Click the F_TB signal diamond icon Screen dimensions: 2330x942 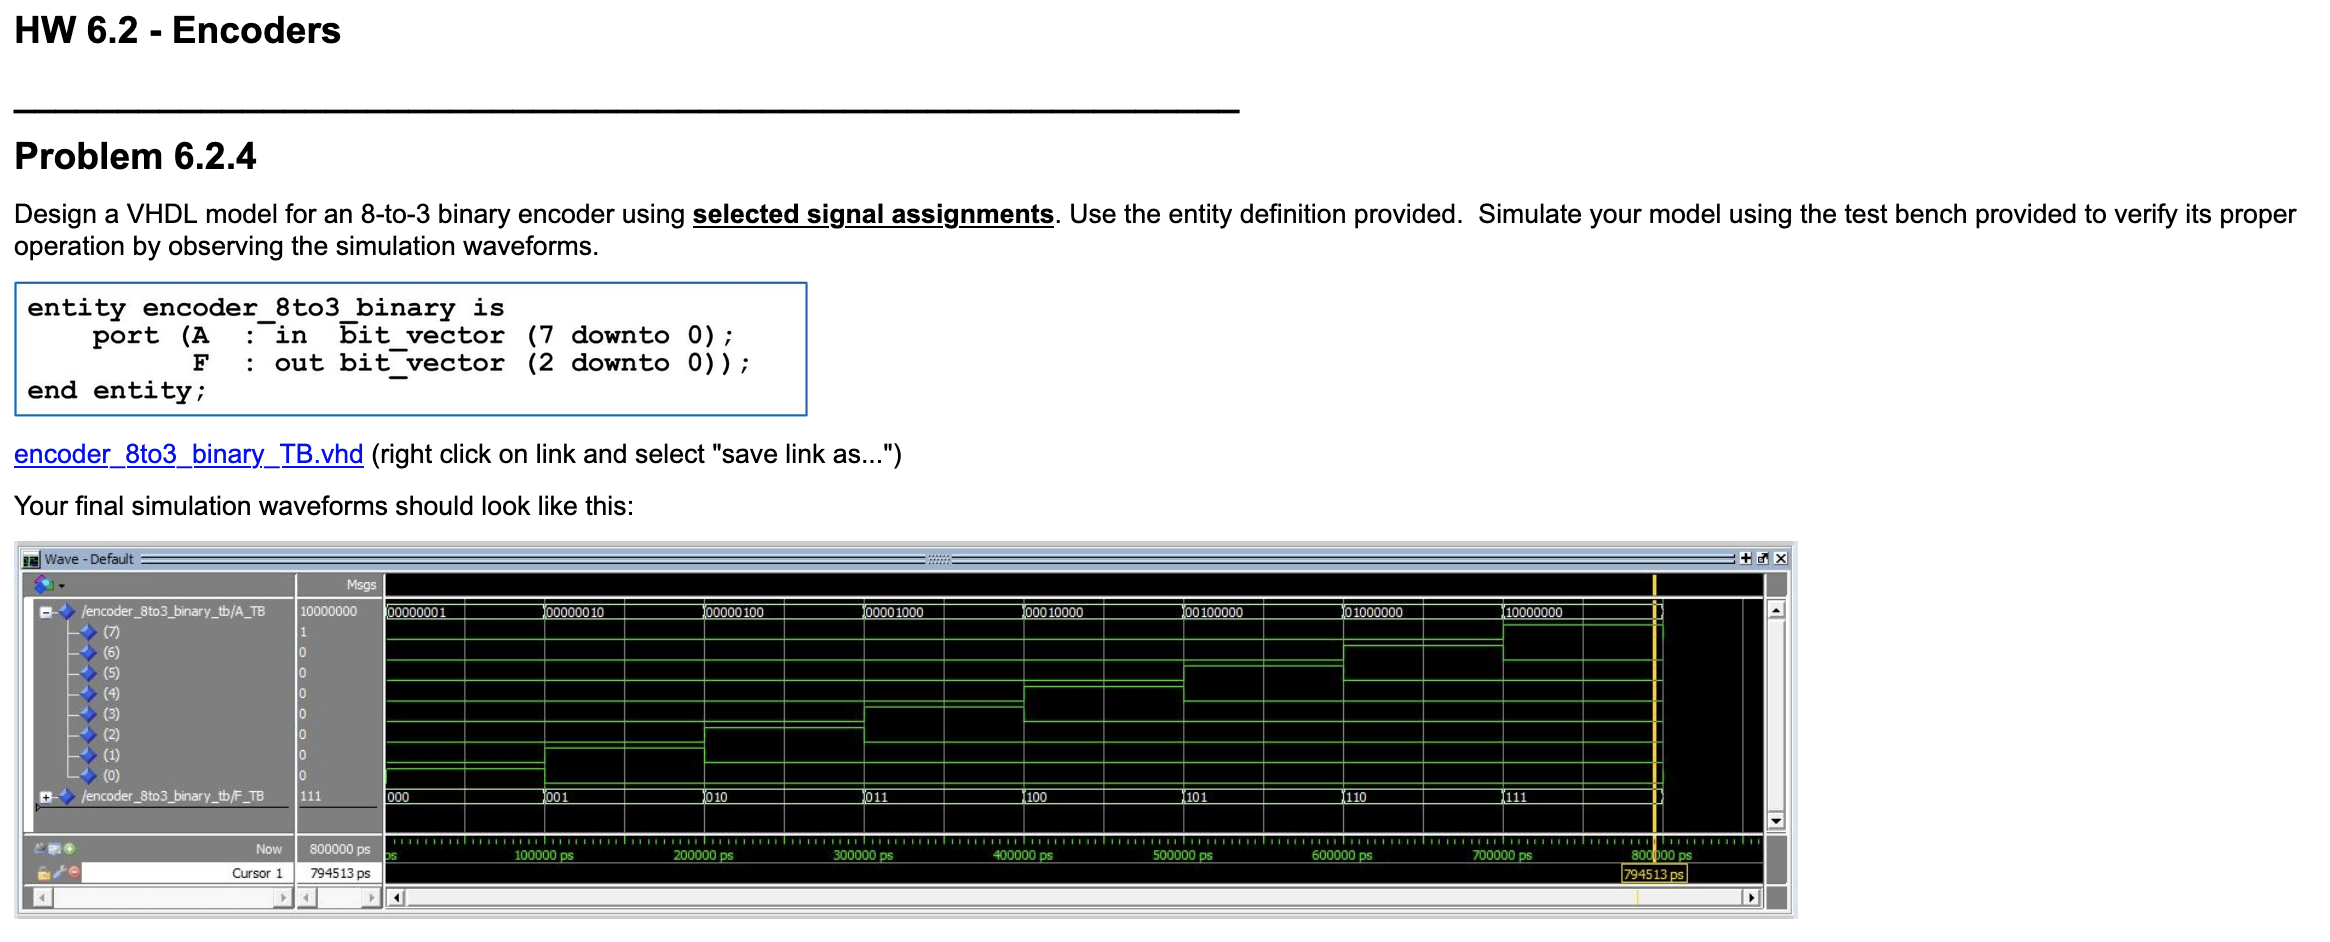tap(67, 796)
